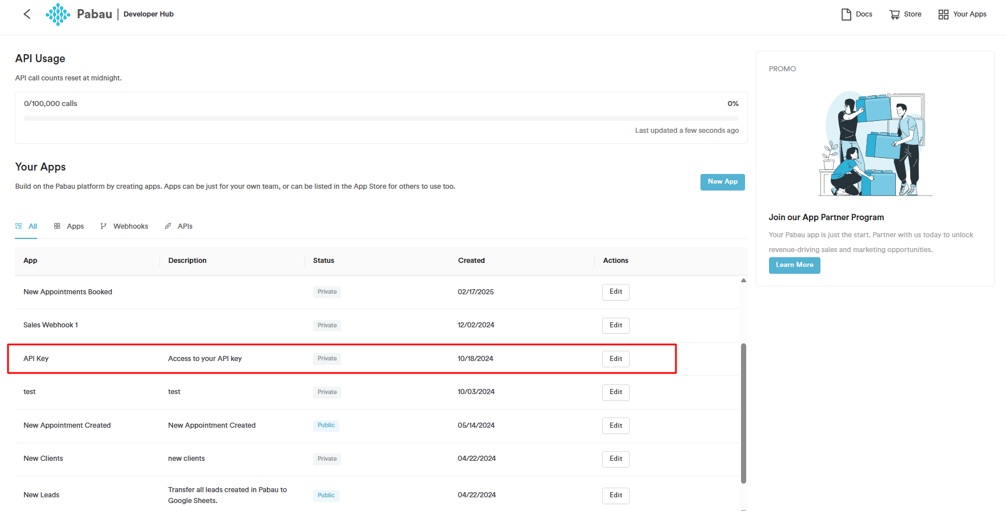This screenshot has width=1005, height=511.
Task: Click the New App button
Action: point(722,182)
